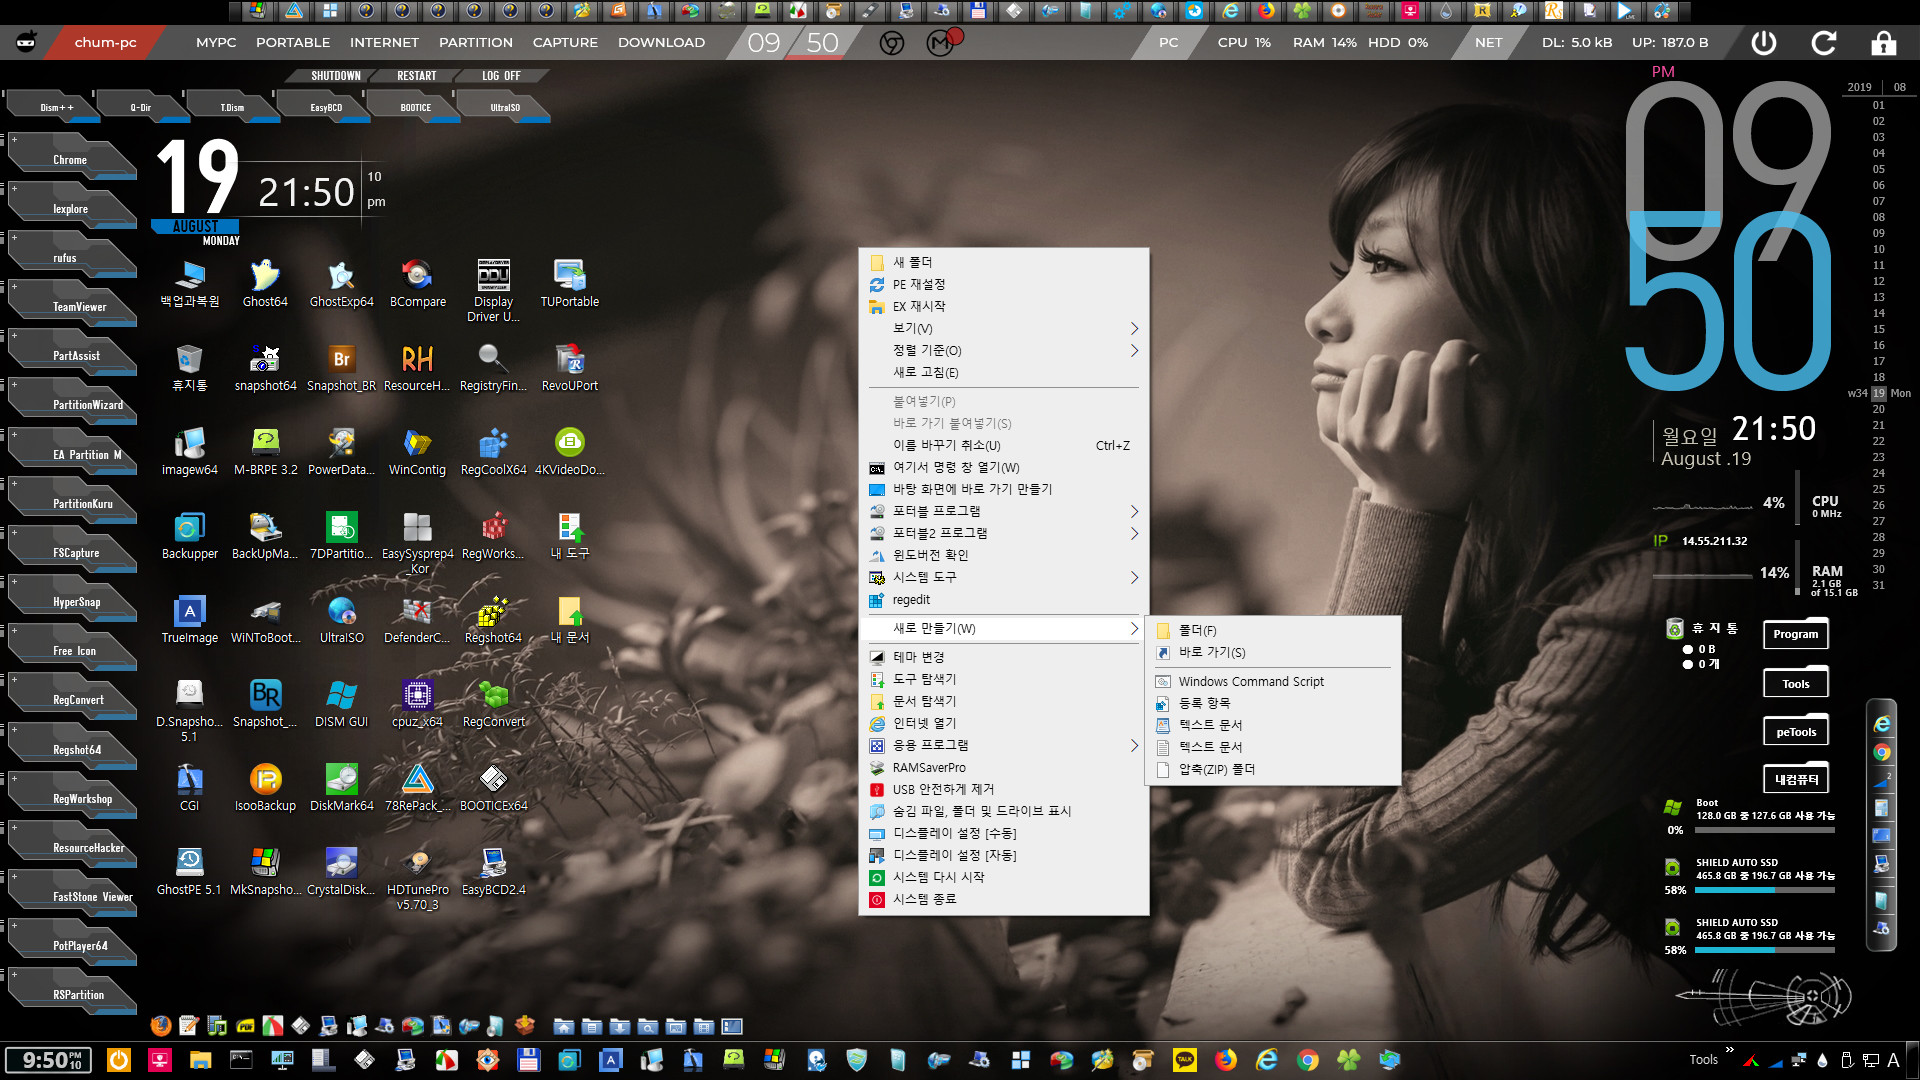The image size is (1920, 1080).
Task: Open the Ghost64 desktop icon
Action: [265, 283]
